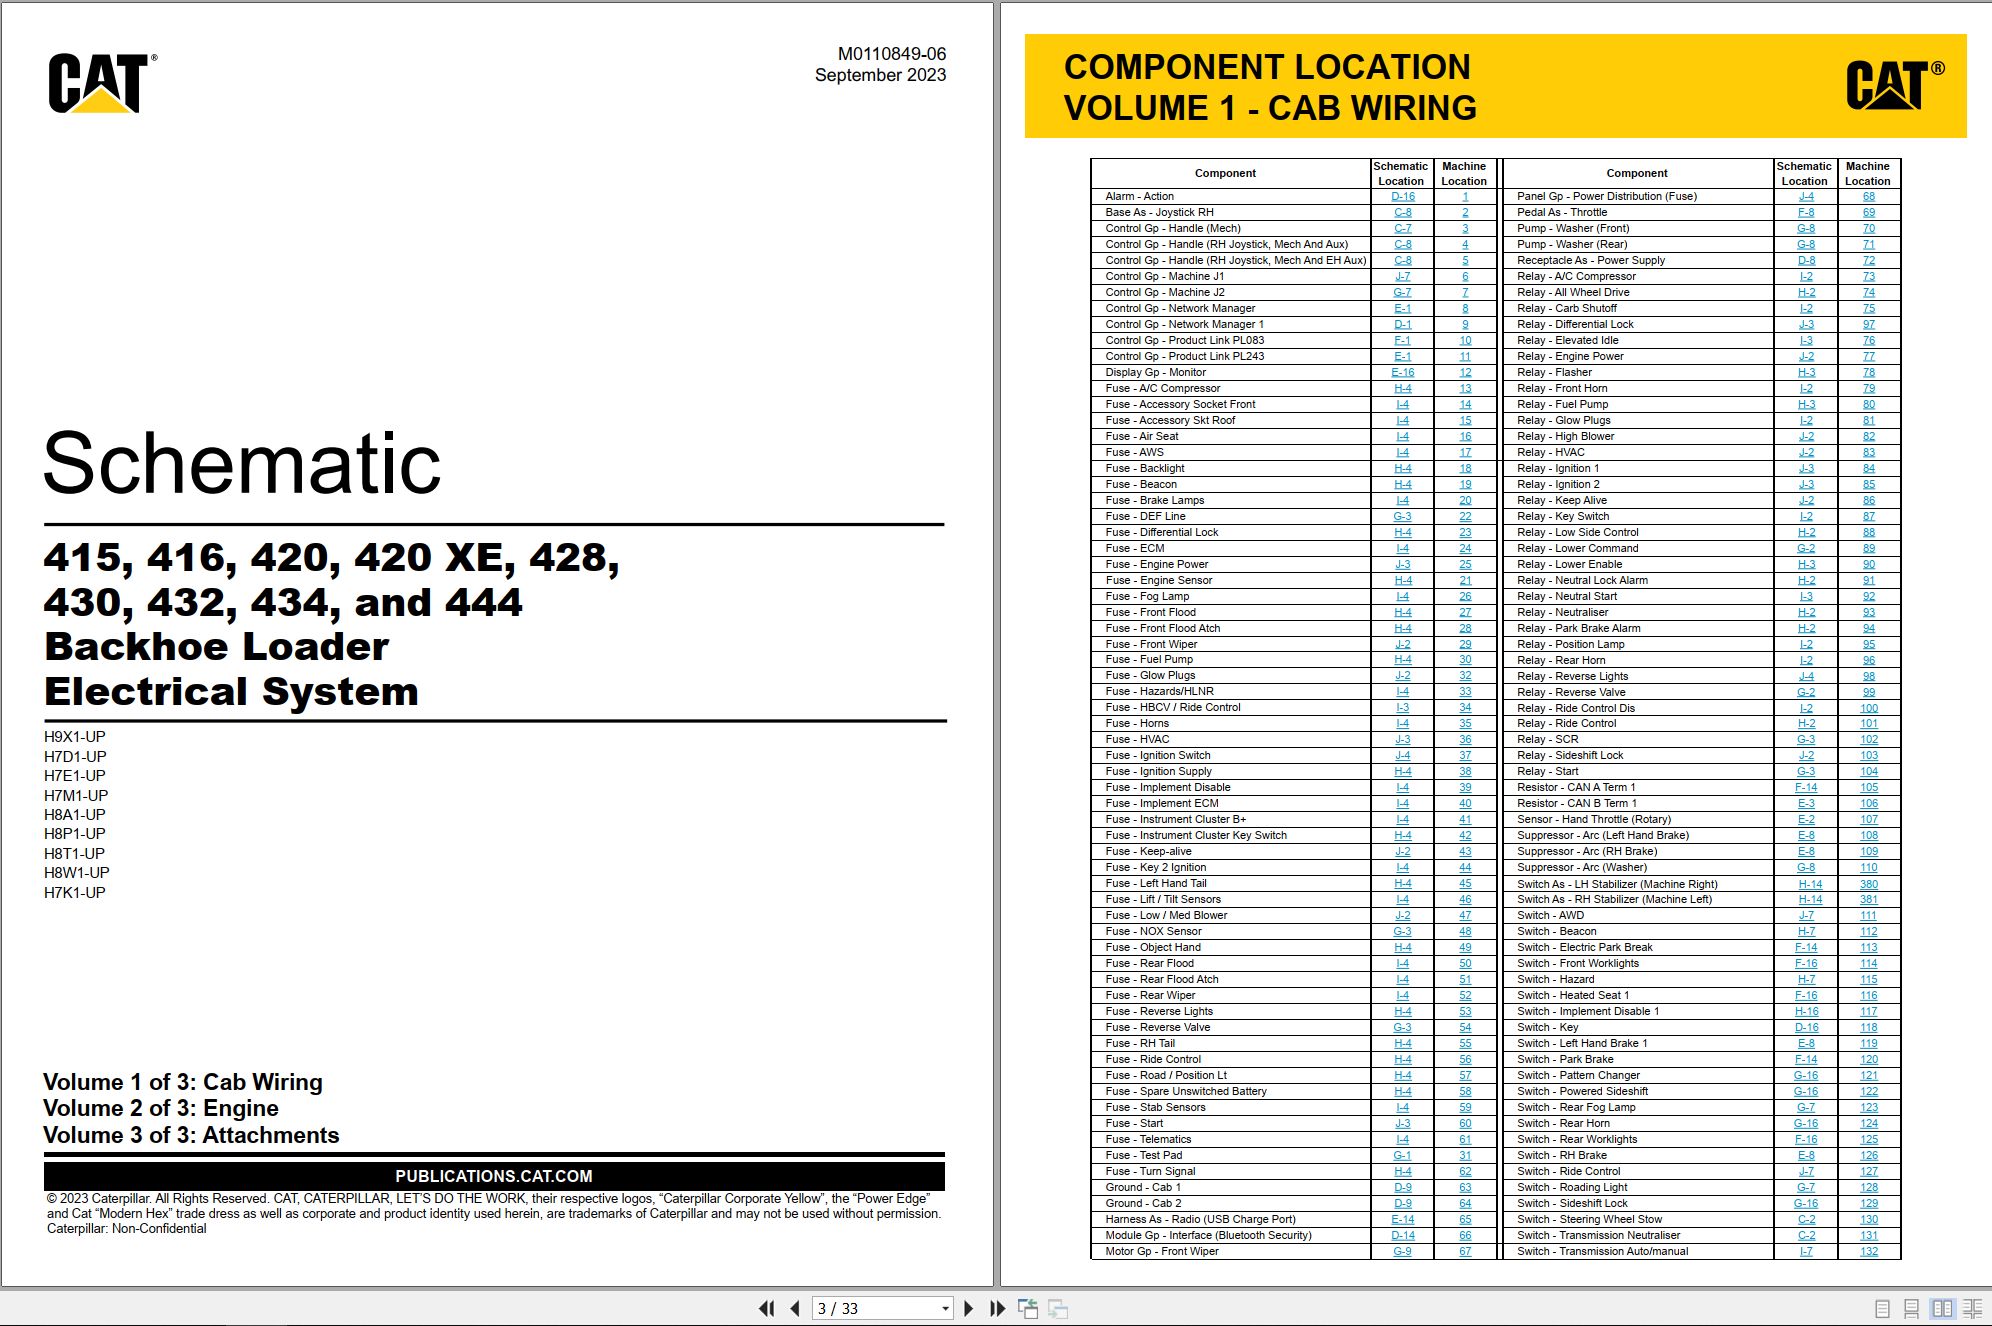The height and width of the screenshot is (1326, 1992).
Task: Open machine location 100 for Relay - Ride Control Dis
Action: [1869, 708]
